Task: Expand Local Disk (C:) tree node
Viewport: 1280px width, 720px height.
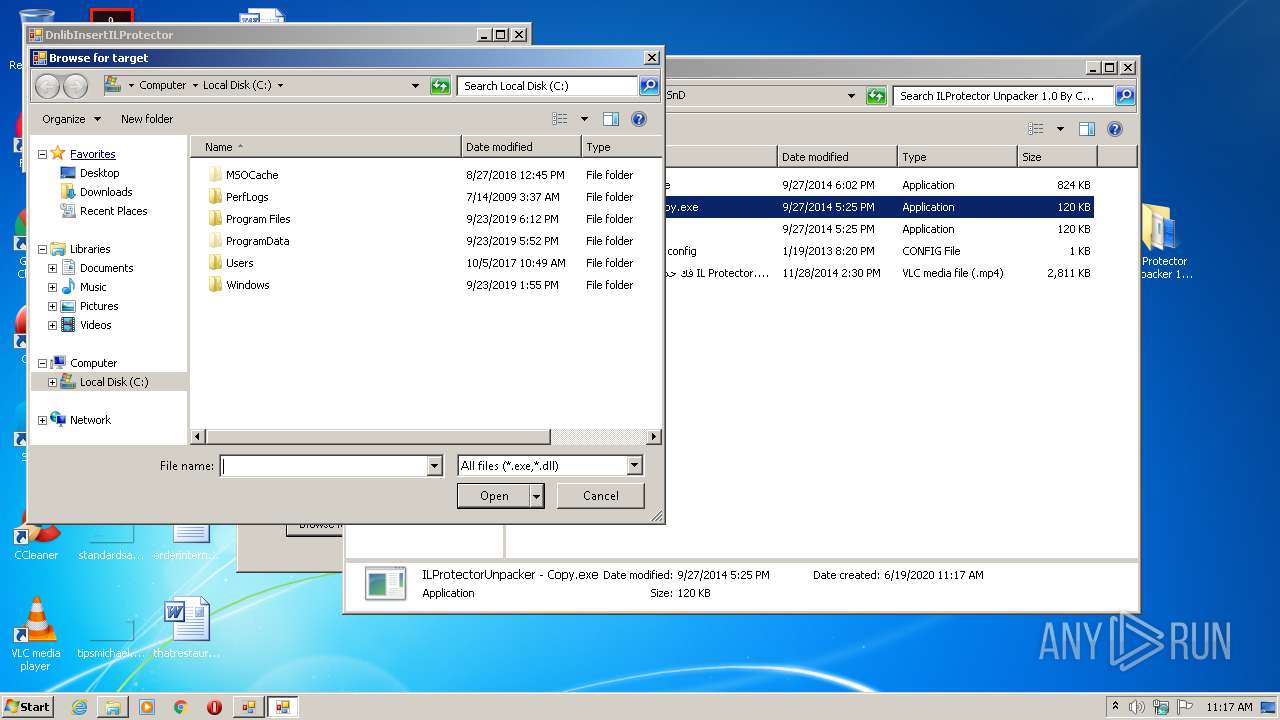Action: pos(53,382)
